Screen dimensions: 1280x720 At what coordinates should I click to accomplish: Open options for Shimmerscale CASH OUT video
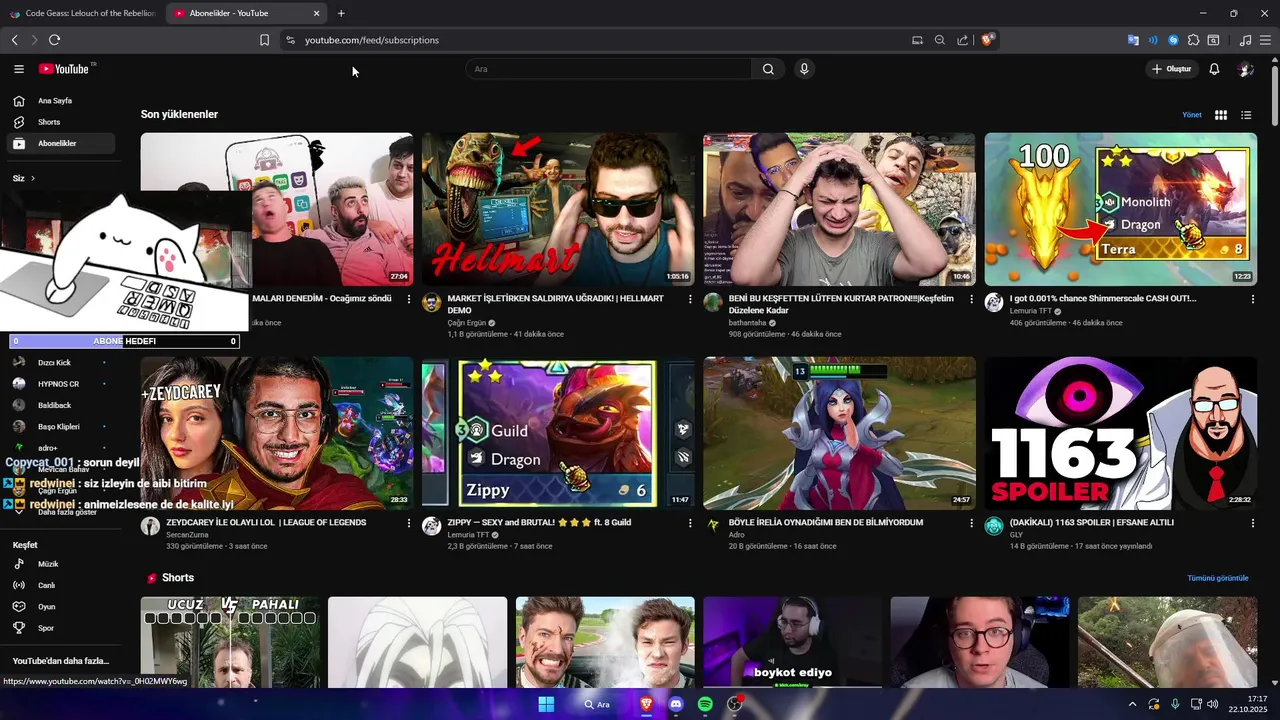click(x=1252, y=299)
